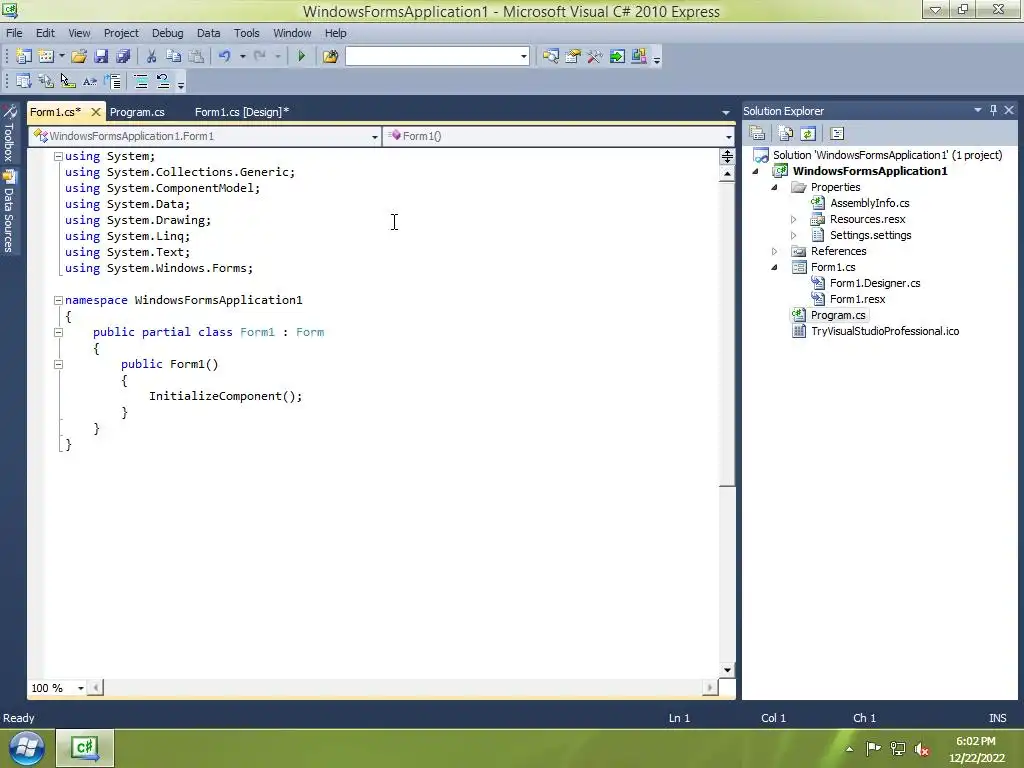The height and width of the screenshot is (768, 1024).
Task: Select Form1.Designer.cs in Solution Explorer
Action: [874, 283]
